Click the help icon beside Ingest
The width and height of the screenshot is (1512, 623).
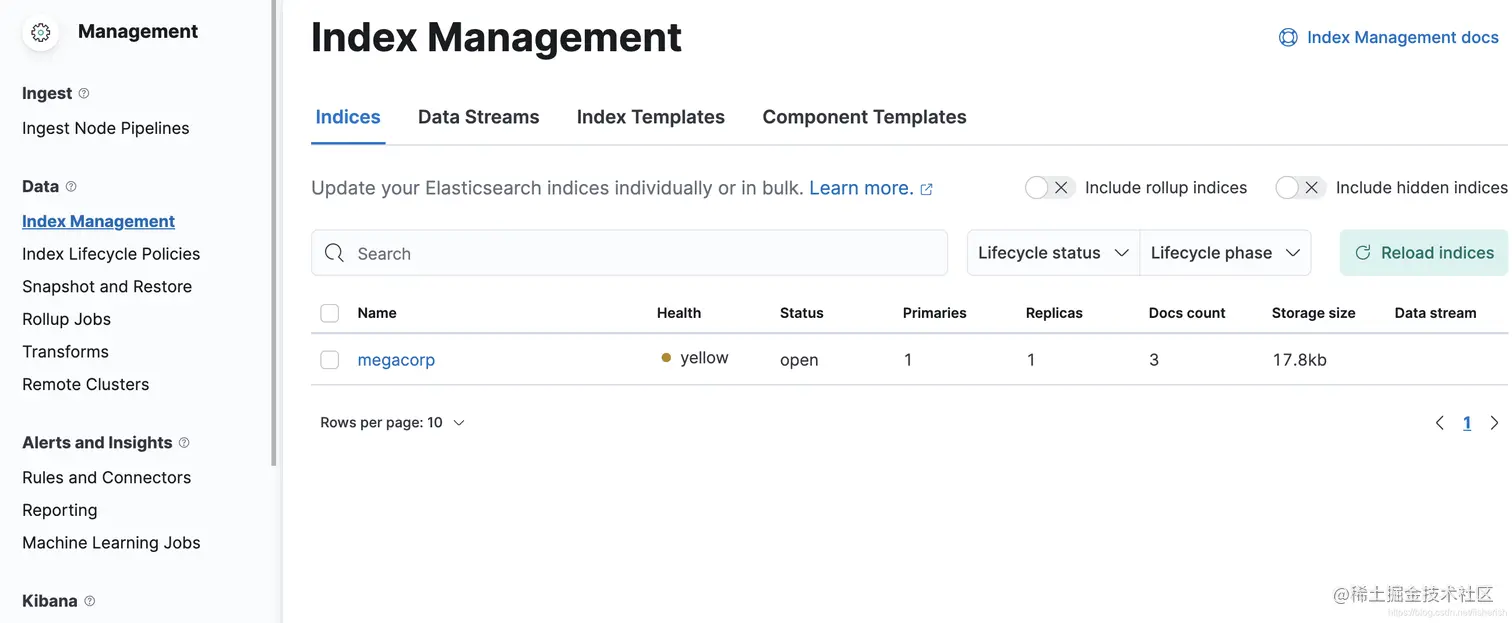(x=84, y=93)
